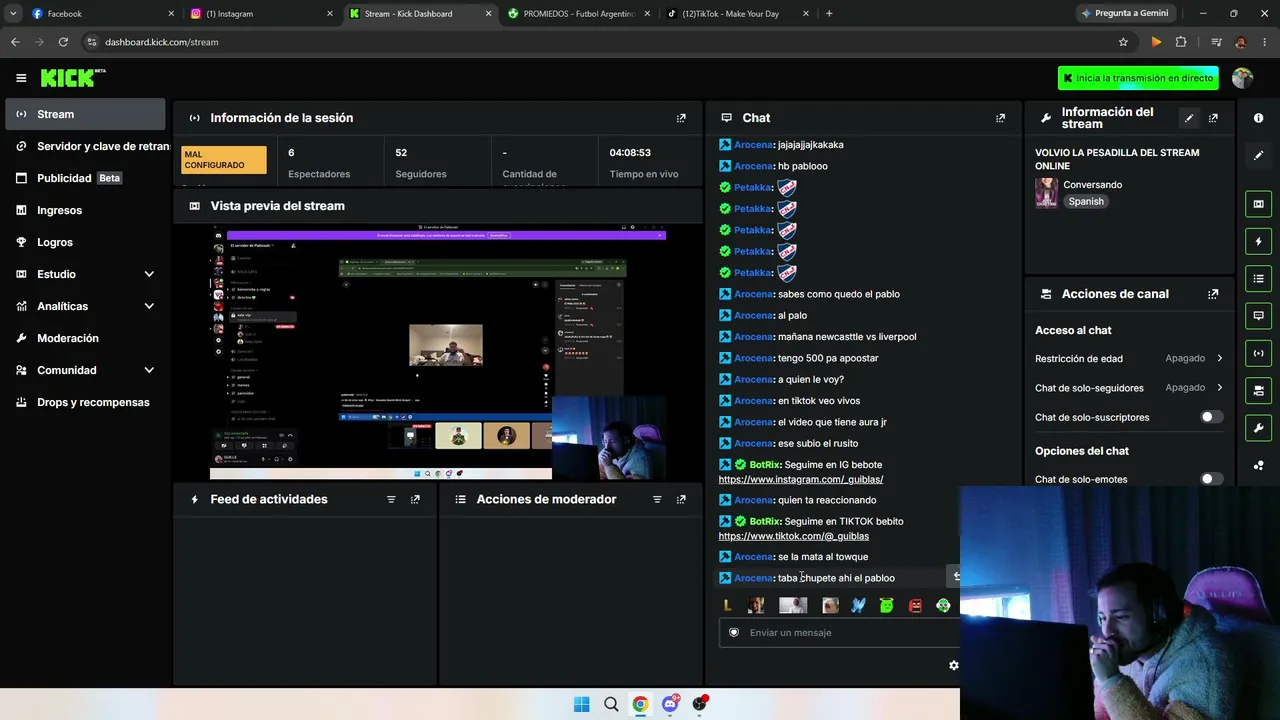Click the Spanish language tag
This screenshot has height=720, width=1280.
coord(1086,201)
